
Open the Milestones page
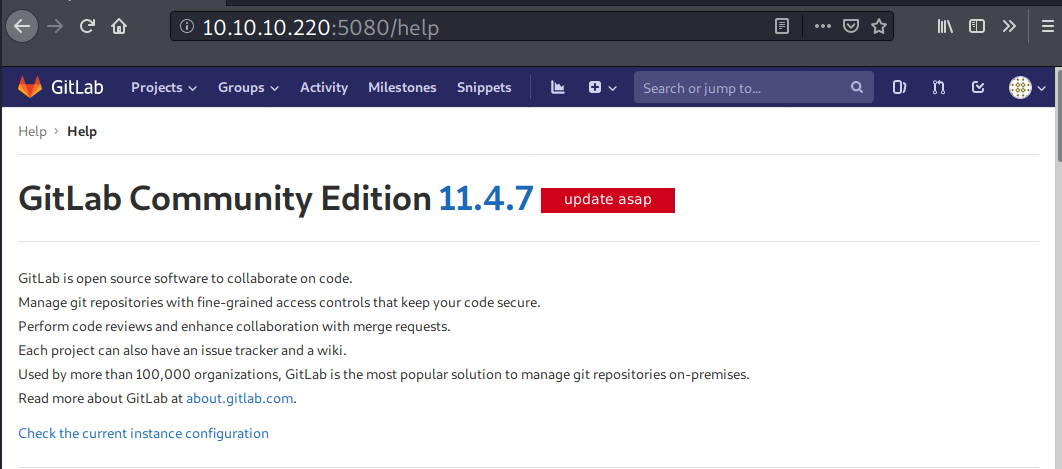coord(402,87)
